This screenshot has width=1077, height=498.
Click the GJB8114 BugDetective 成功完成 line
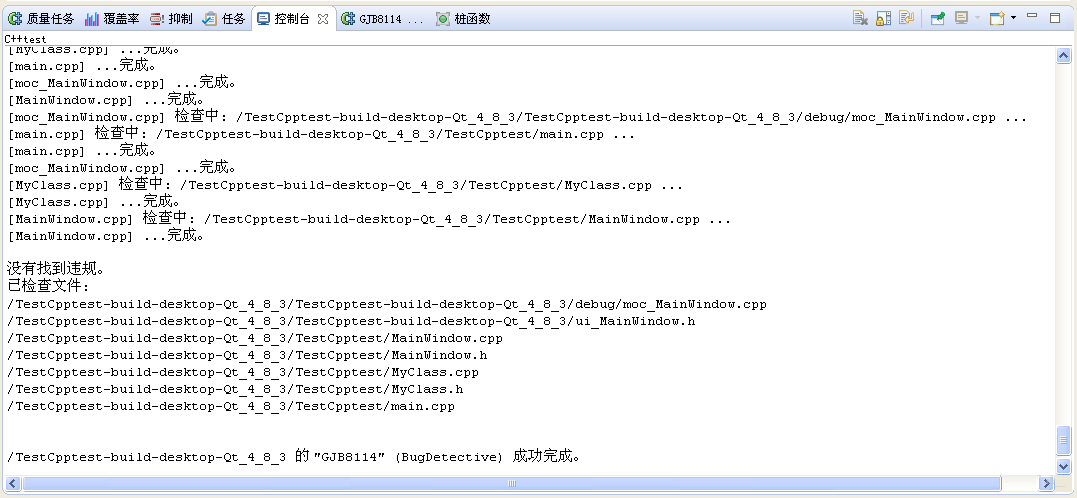pyautogui.click(x=294, y=457)
